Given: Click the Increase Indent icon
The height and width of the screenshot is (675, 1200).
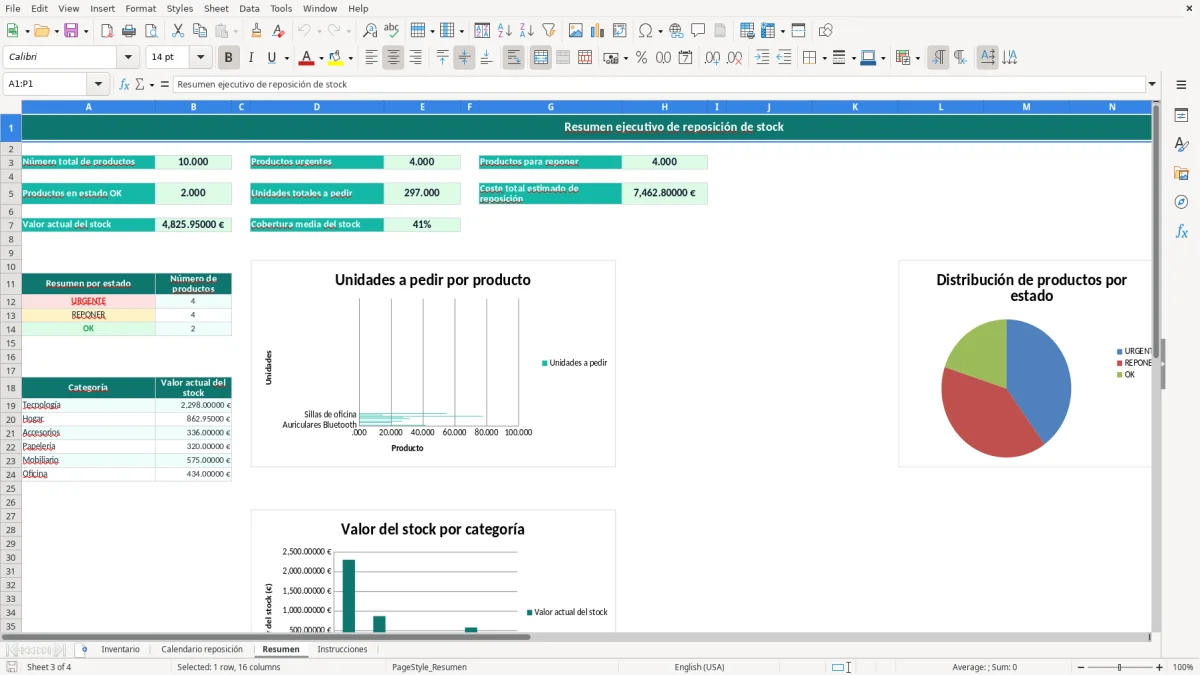Looking at the screenshot, I should coord(762,58).
